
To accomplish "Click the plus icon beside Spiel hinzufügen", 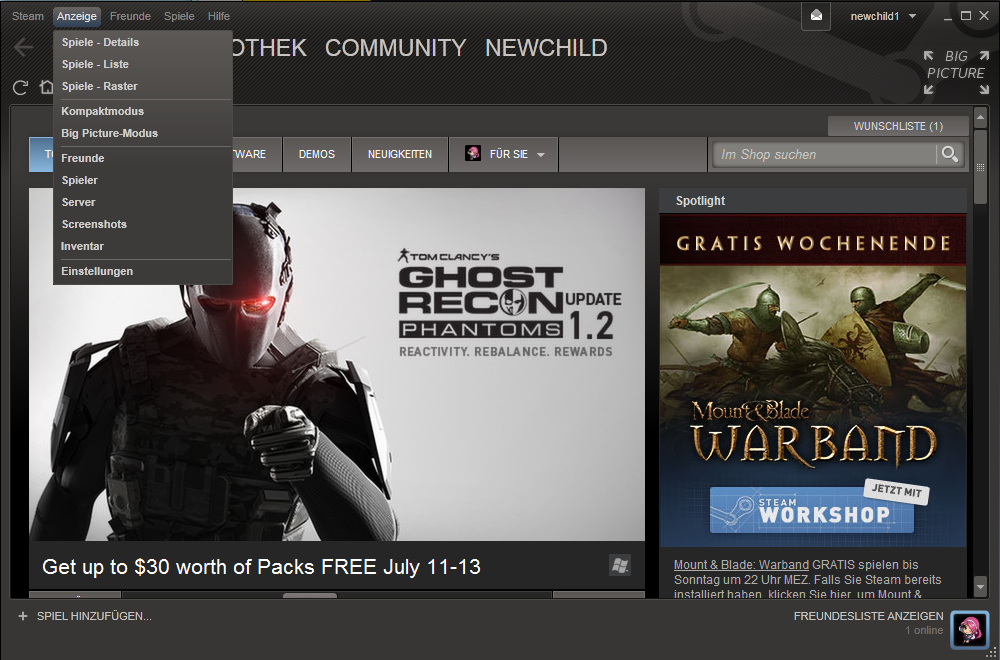I will tap(23, 616).
